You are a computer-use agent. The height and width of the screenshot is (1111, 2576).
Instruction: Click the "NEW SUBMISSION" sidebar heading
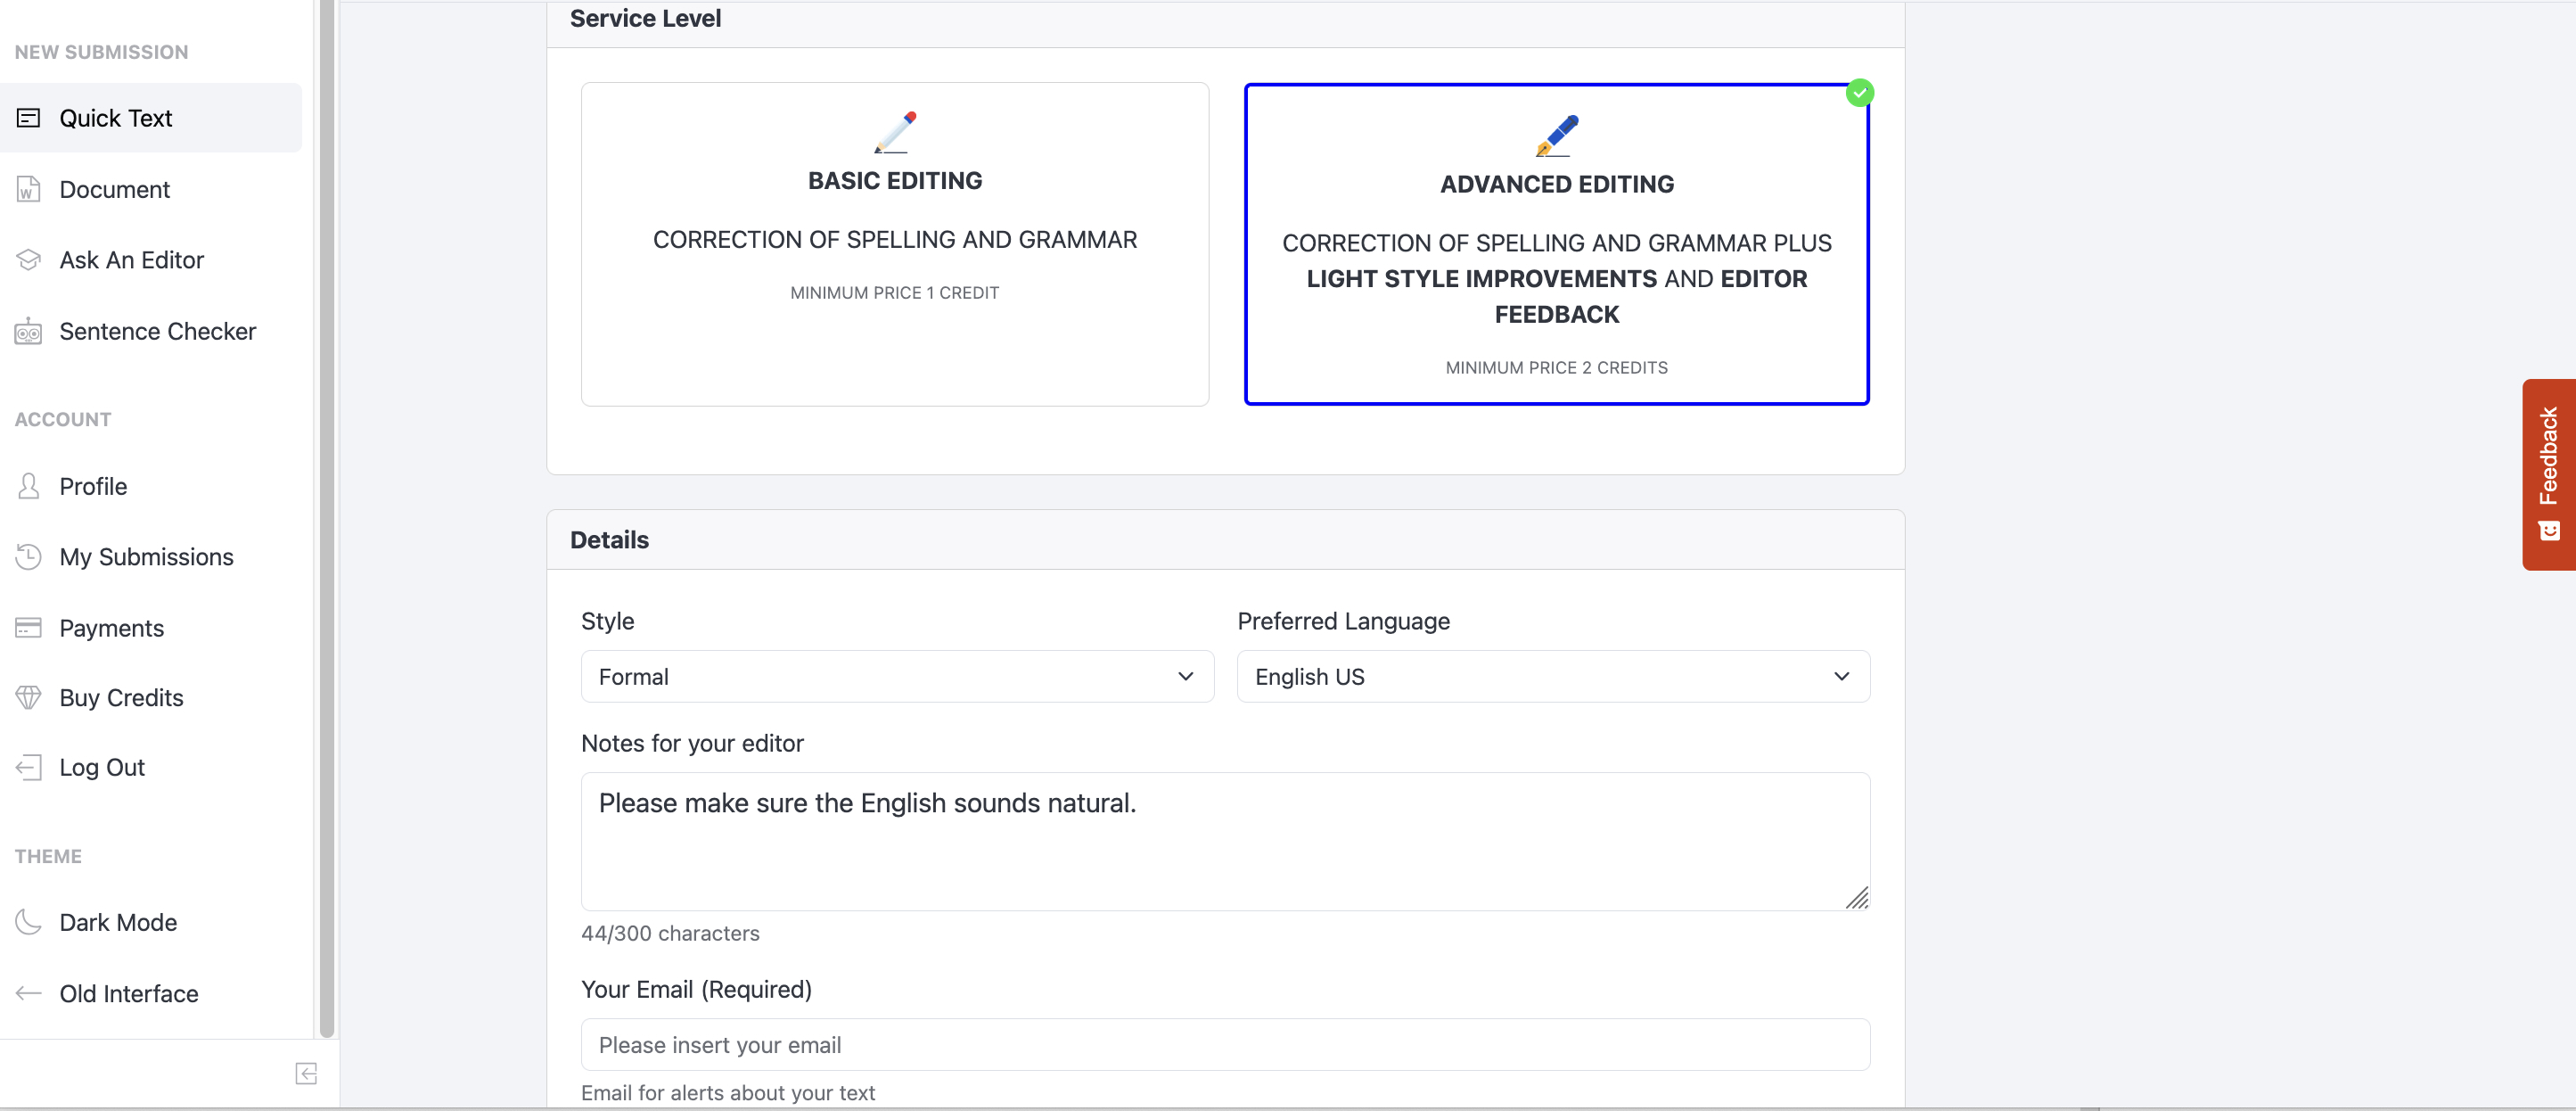click(x=101, y=52)
